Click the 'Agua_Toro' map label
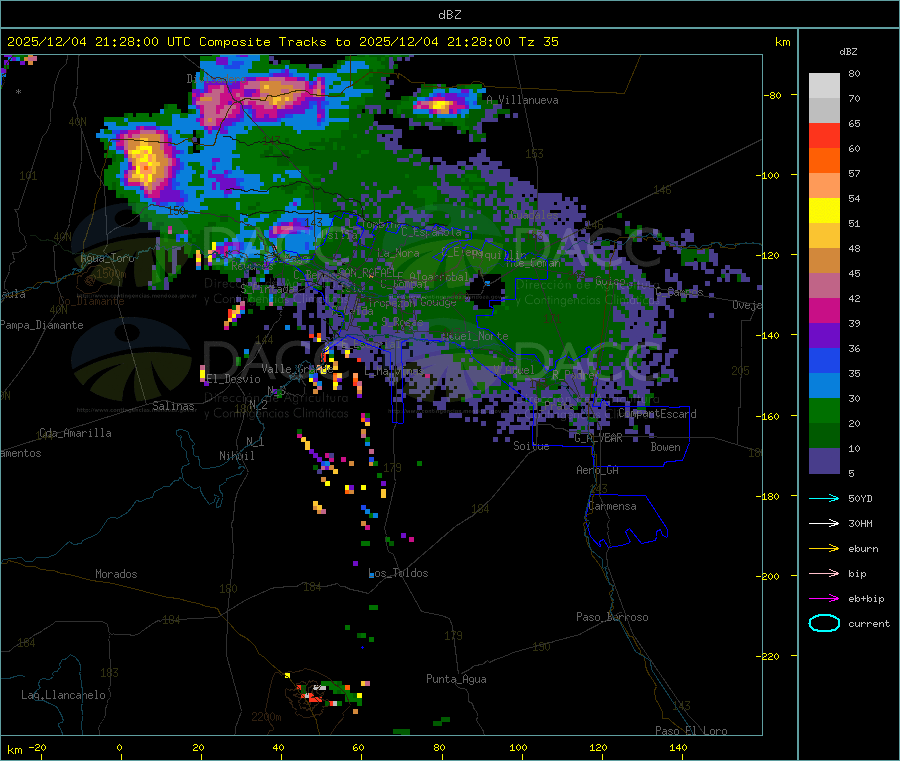 click(x=107, y=258)
